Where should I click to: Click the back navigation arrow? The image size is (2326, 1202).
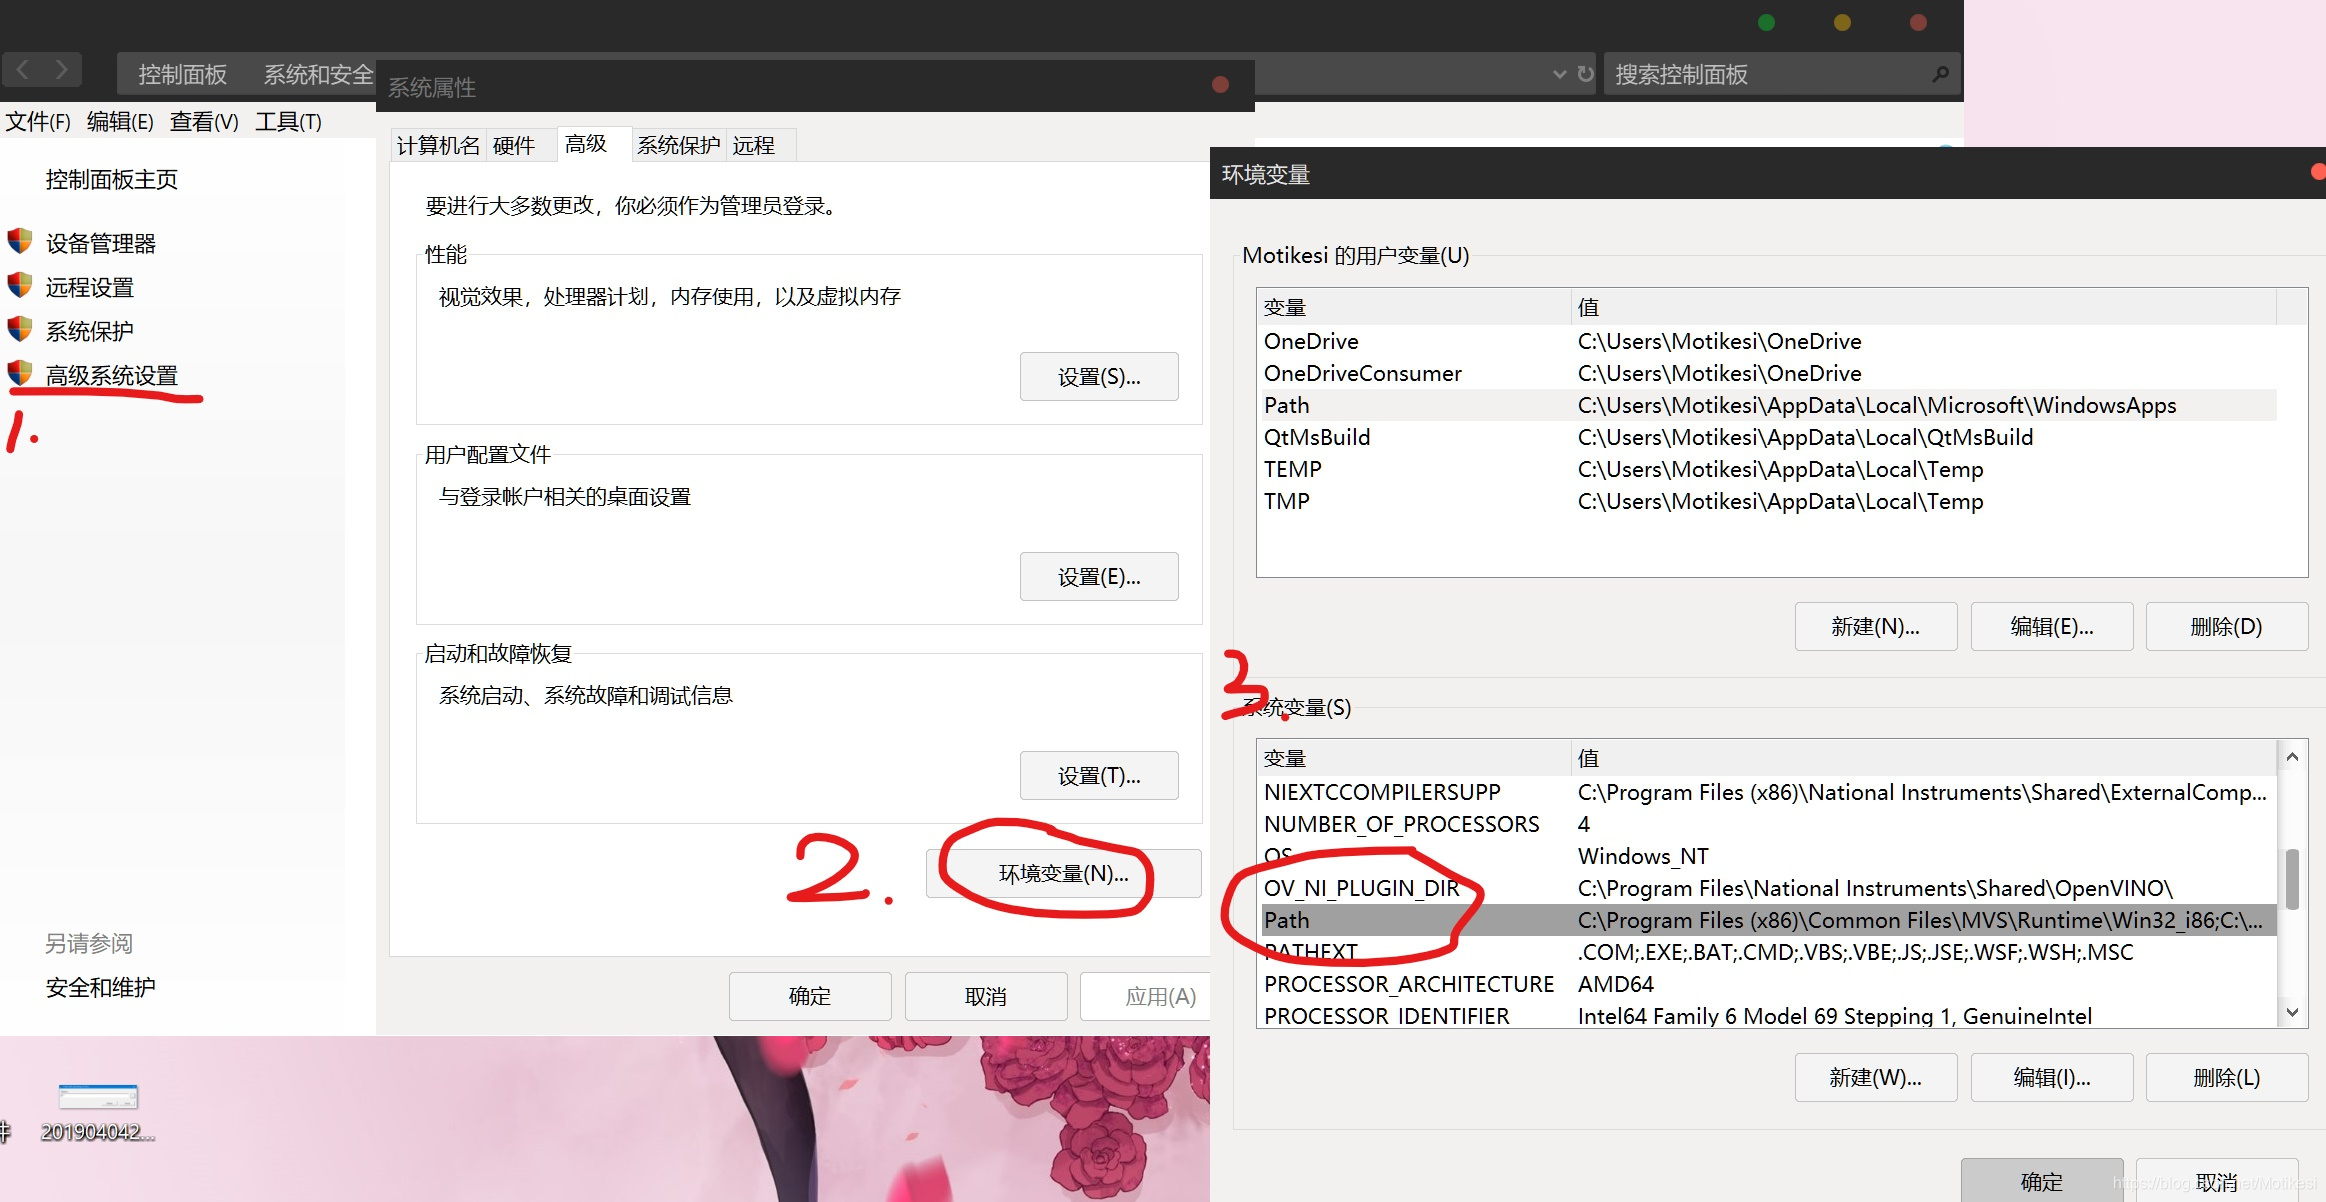point(23,69)
